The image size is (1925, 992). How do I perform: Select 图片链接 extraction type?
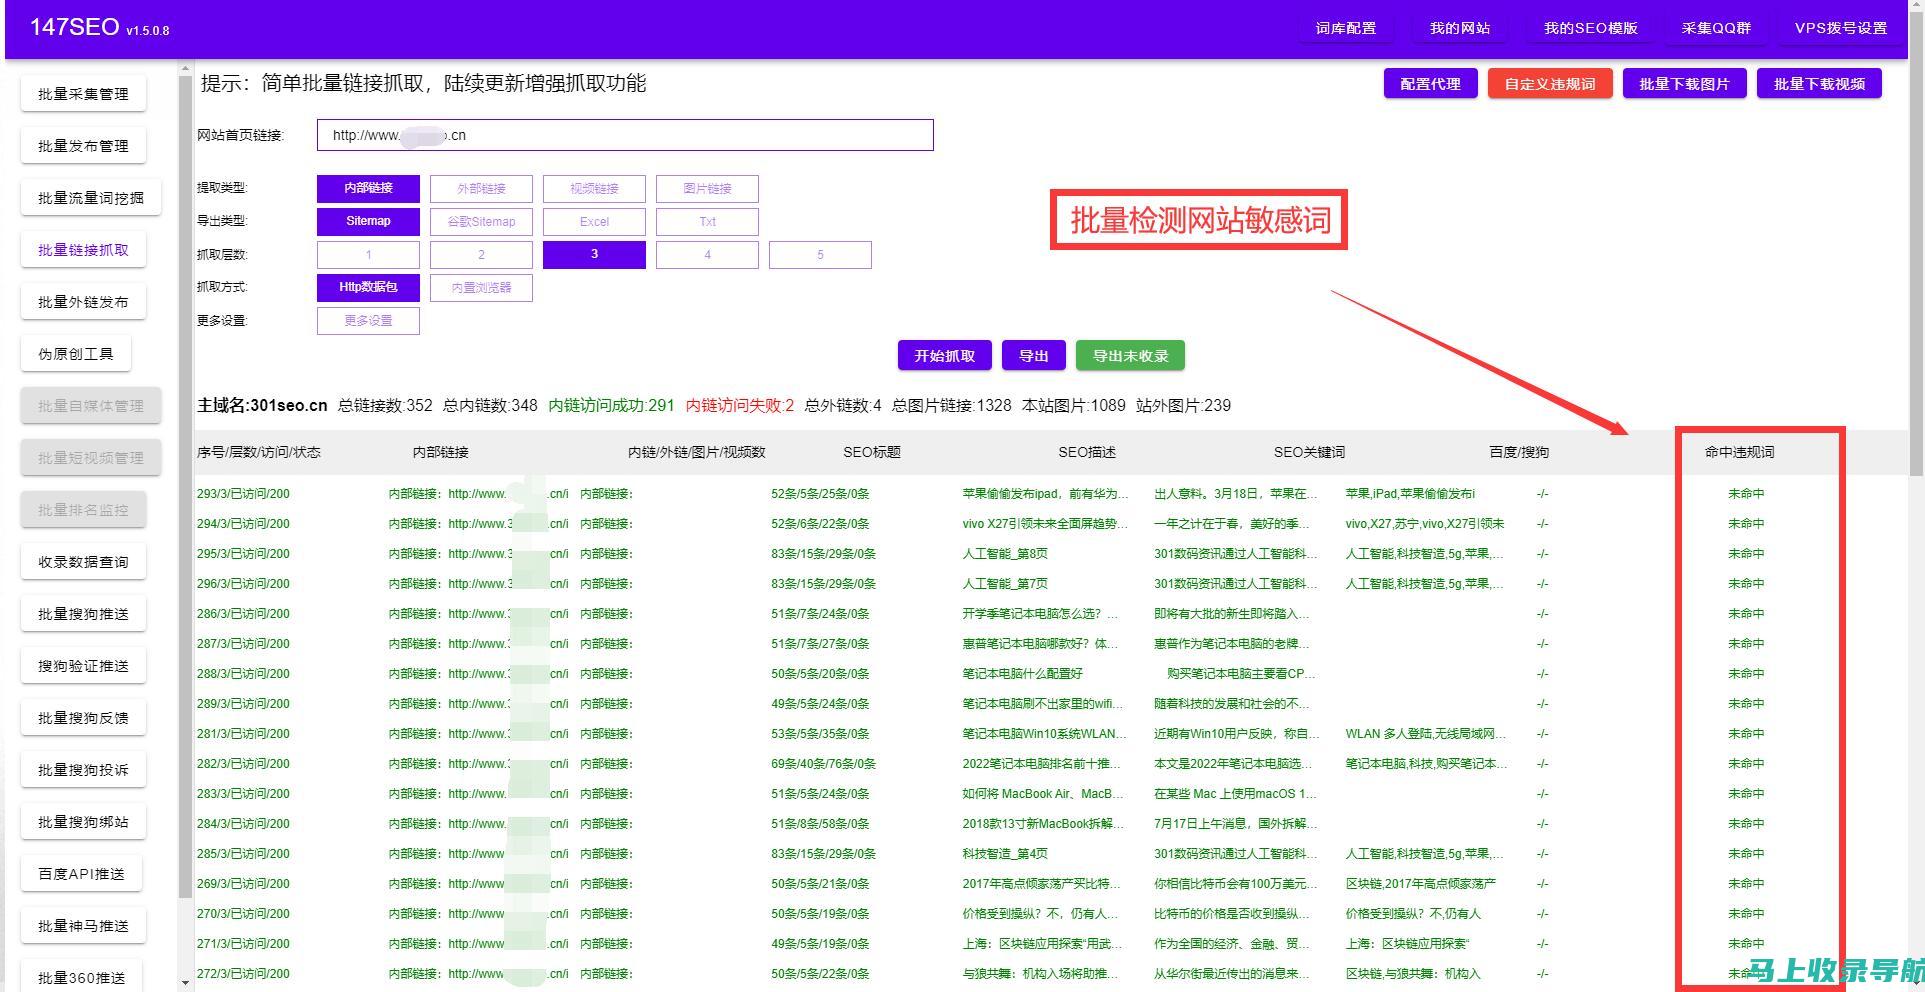click(x=707, y=189)
